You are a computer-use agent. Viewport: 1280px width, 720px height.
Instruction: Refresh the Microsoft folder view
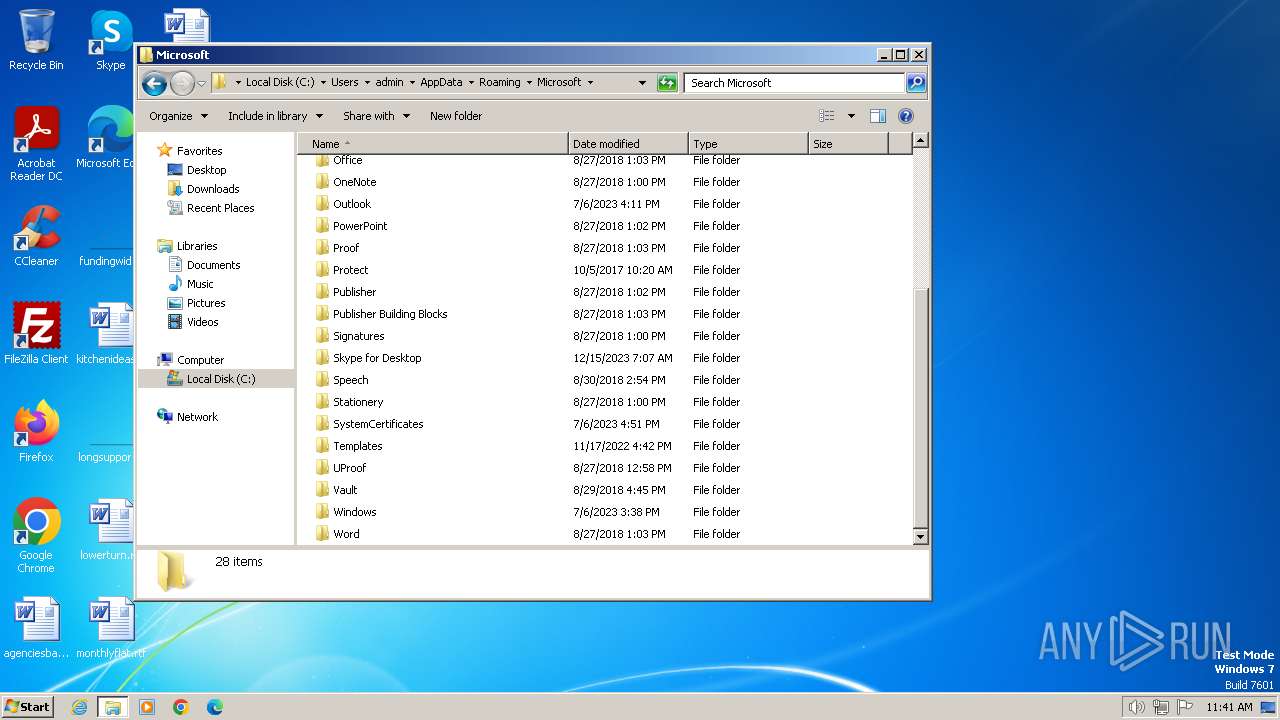(667, 83)
